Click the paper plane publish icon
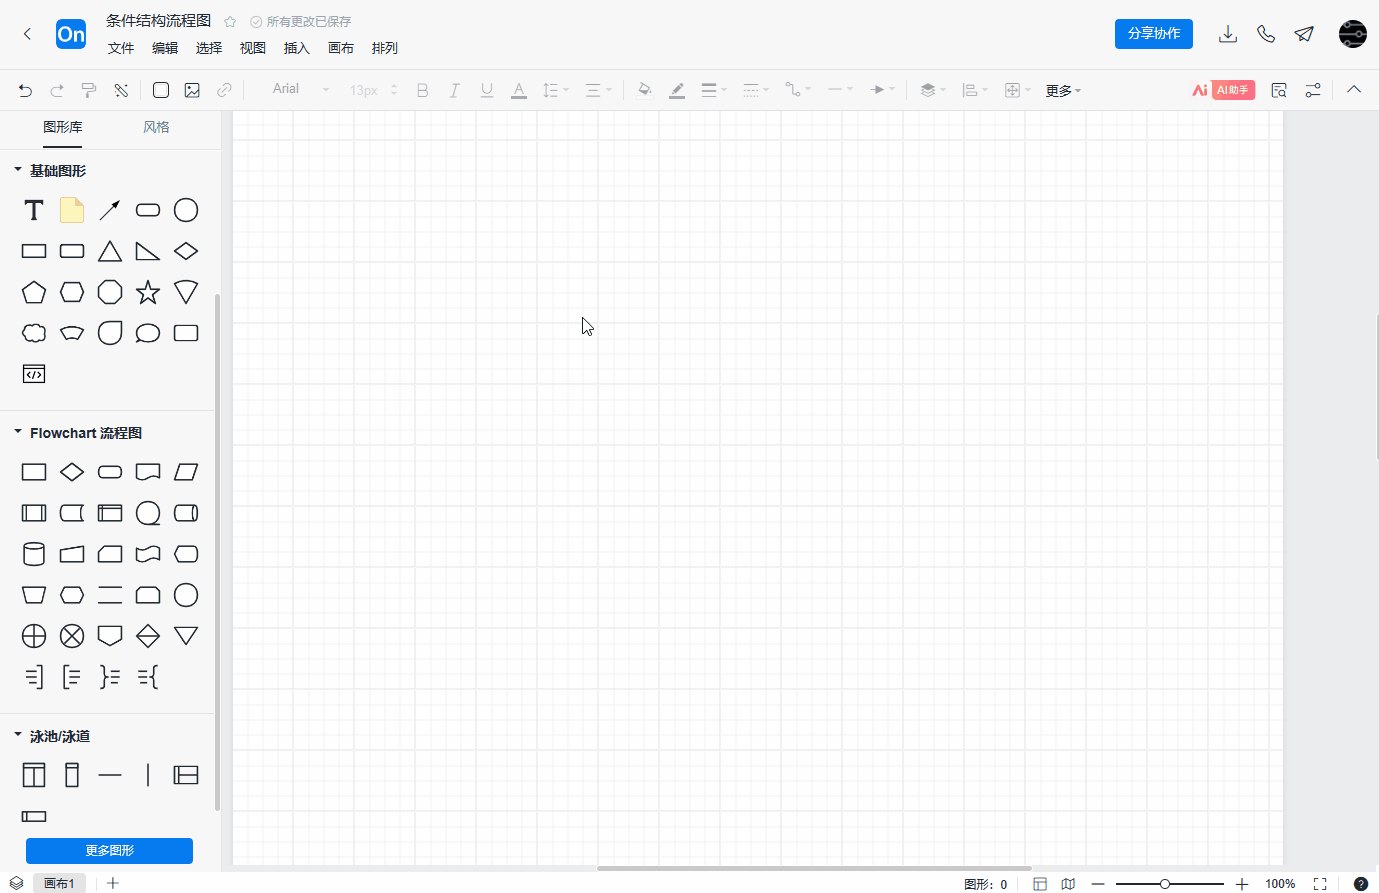The width and height of the screenshot is (1379, 893). tap(1304, 34)
